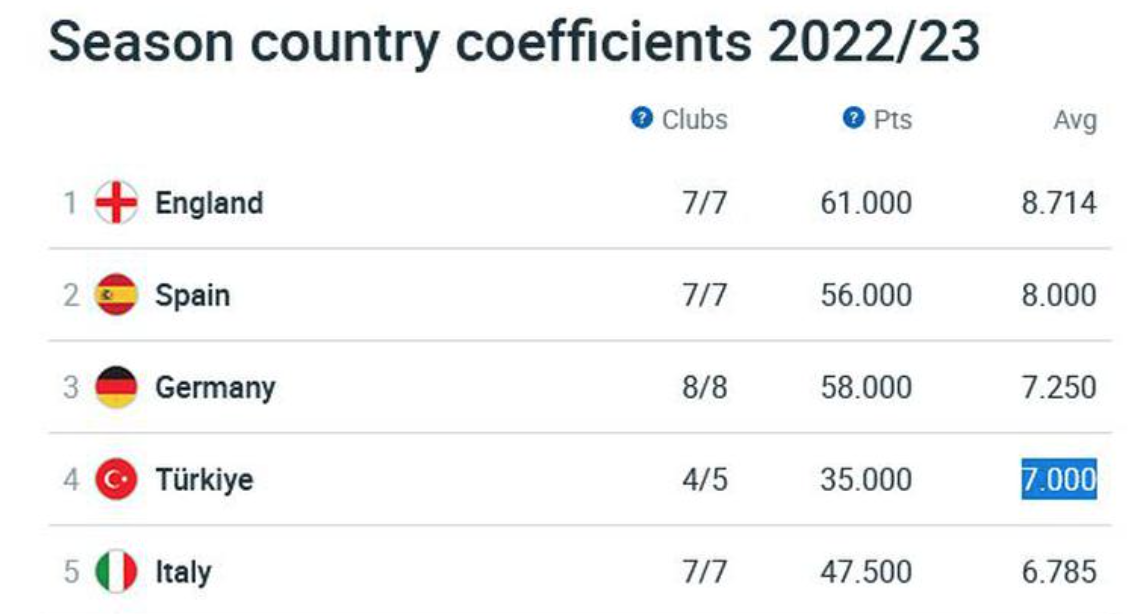Click the Türkiye flag icon
The image size is (1136, 614).
[x=116, y=479]
